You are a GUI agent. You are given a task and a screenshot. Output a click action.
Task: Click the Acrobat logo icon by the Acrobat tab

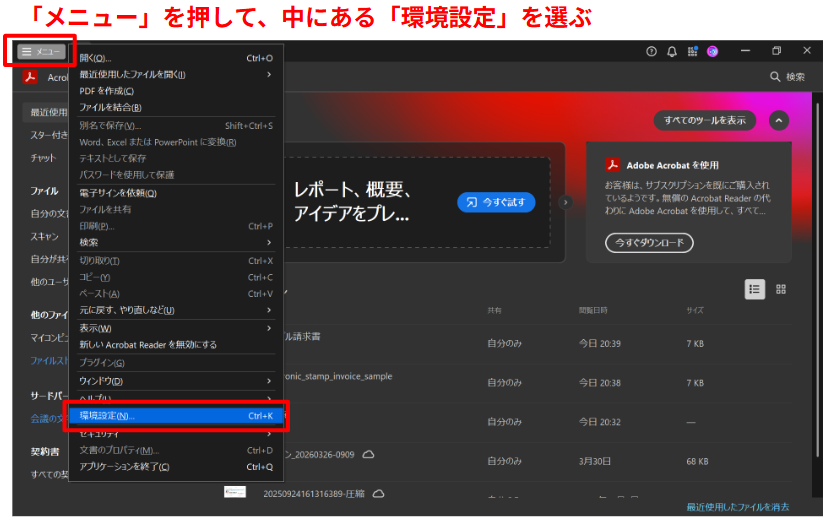(x=30, y=77)
